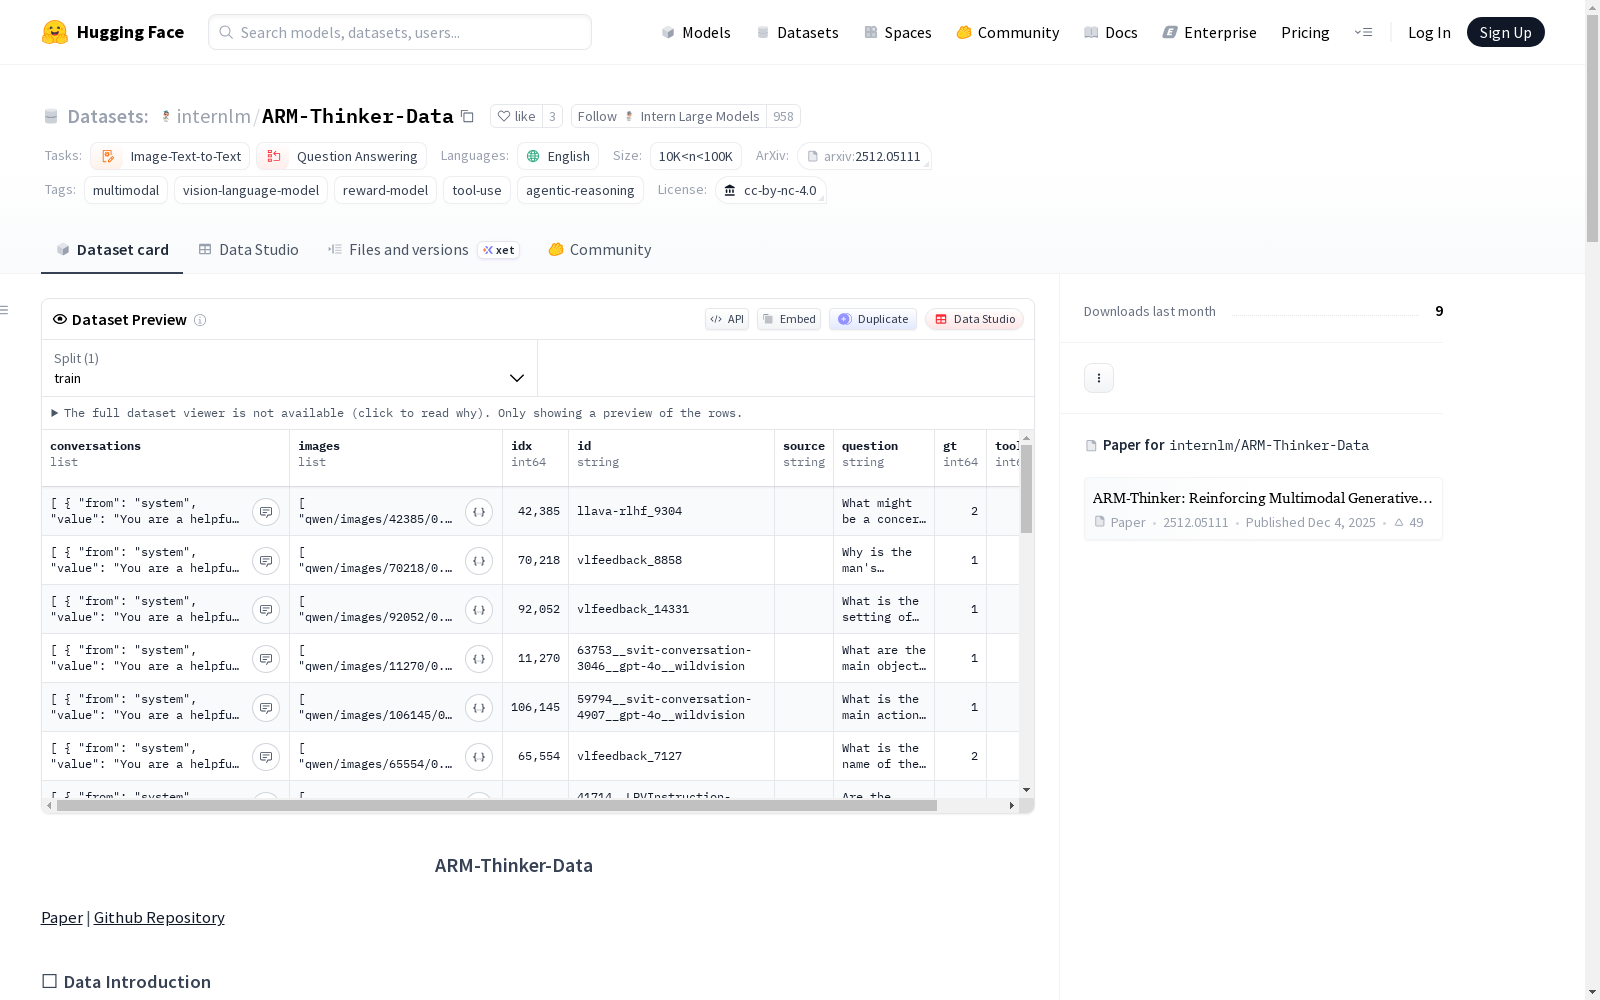Click the Intern Large Models follower count 958

click(783, 116)
